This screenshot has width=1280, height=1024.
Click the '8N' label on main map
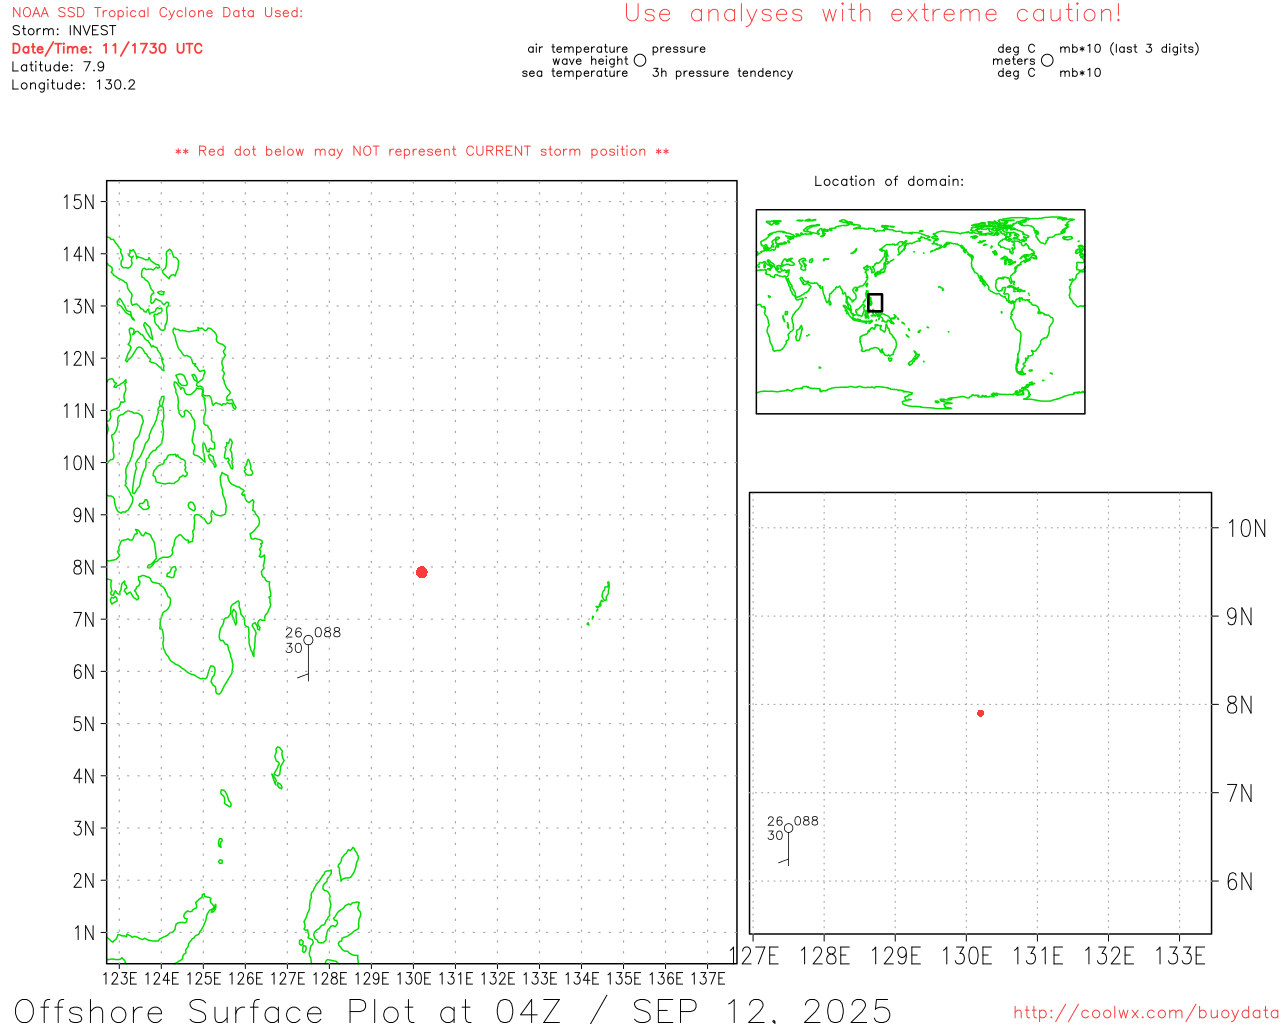(83, 568)
